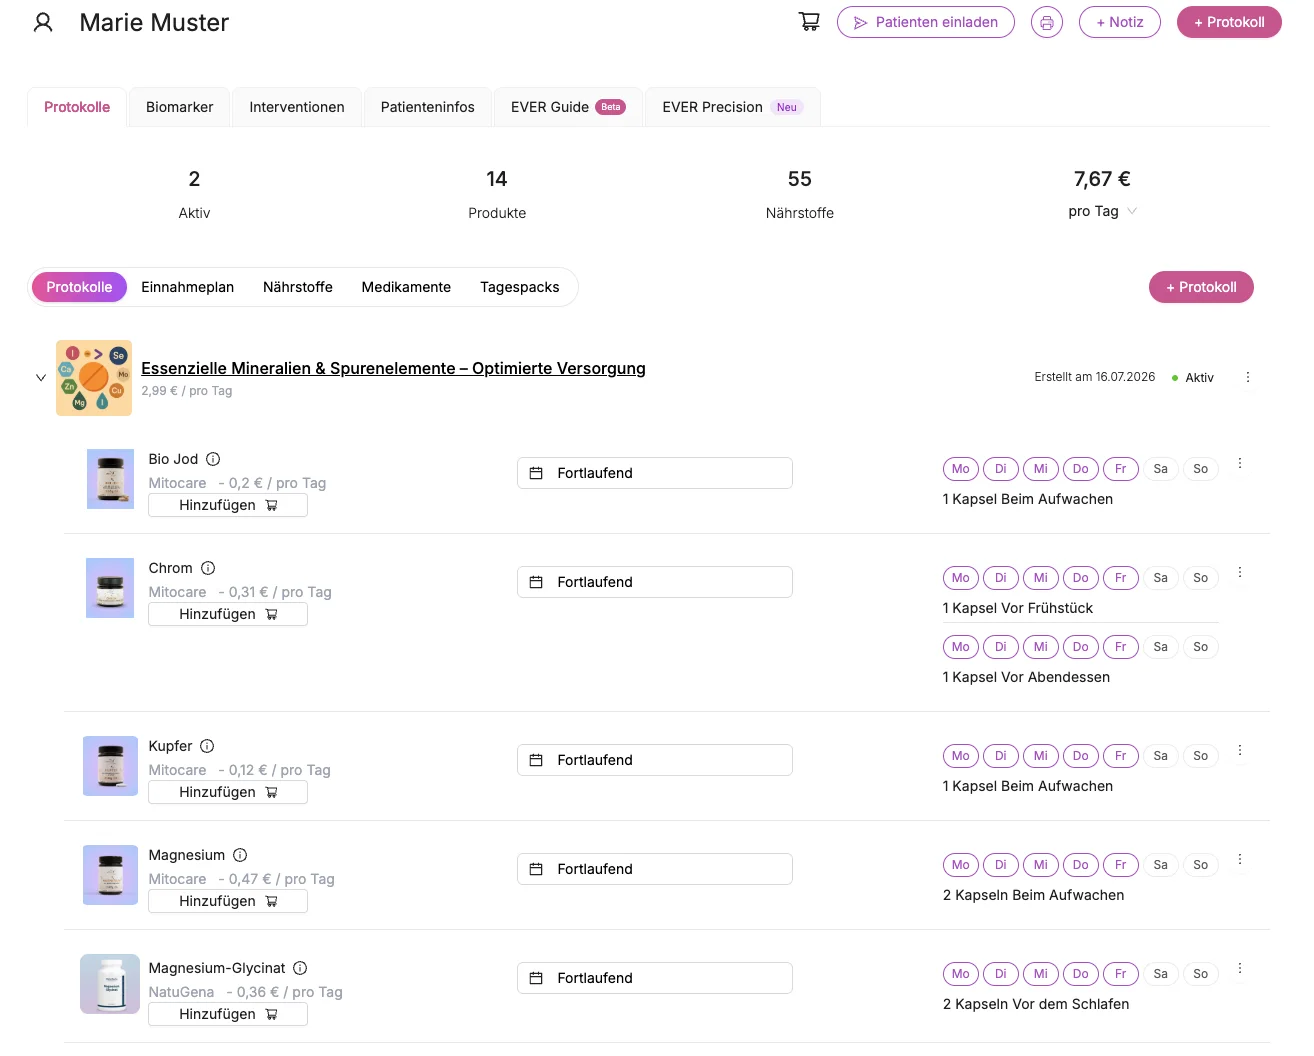Viewport: 1314px width, 1056px height.
Task: Toggle Mo day pill for Bio Jod
Action: pyautogui.click(x=961, y=469)
